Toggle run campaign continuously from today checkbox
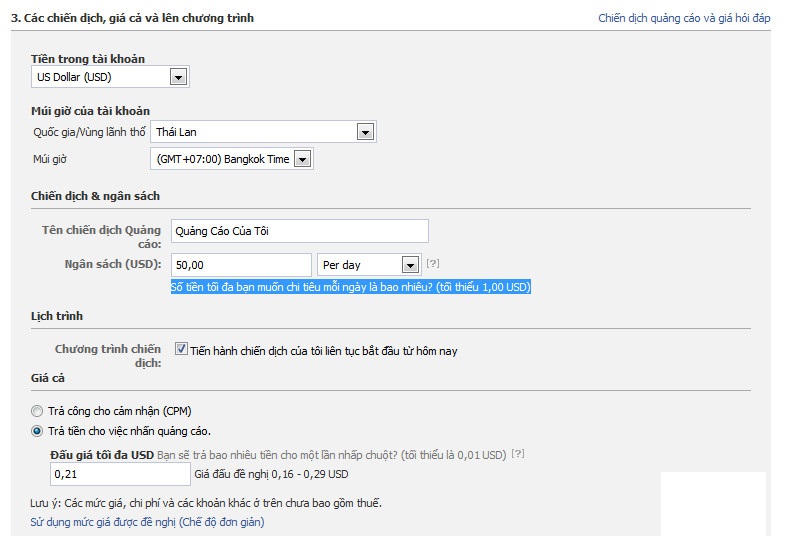 click(181, 349)
